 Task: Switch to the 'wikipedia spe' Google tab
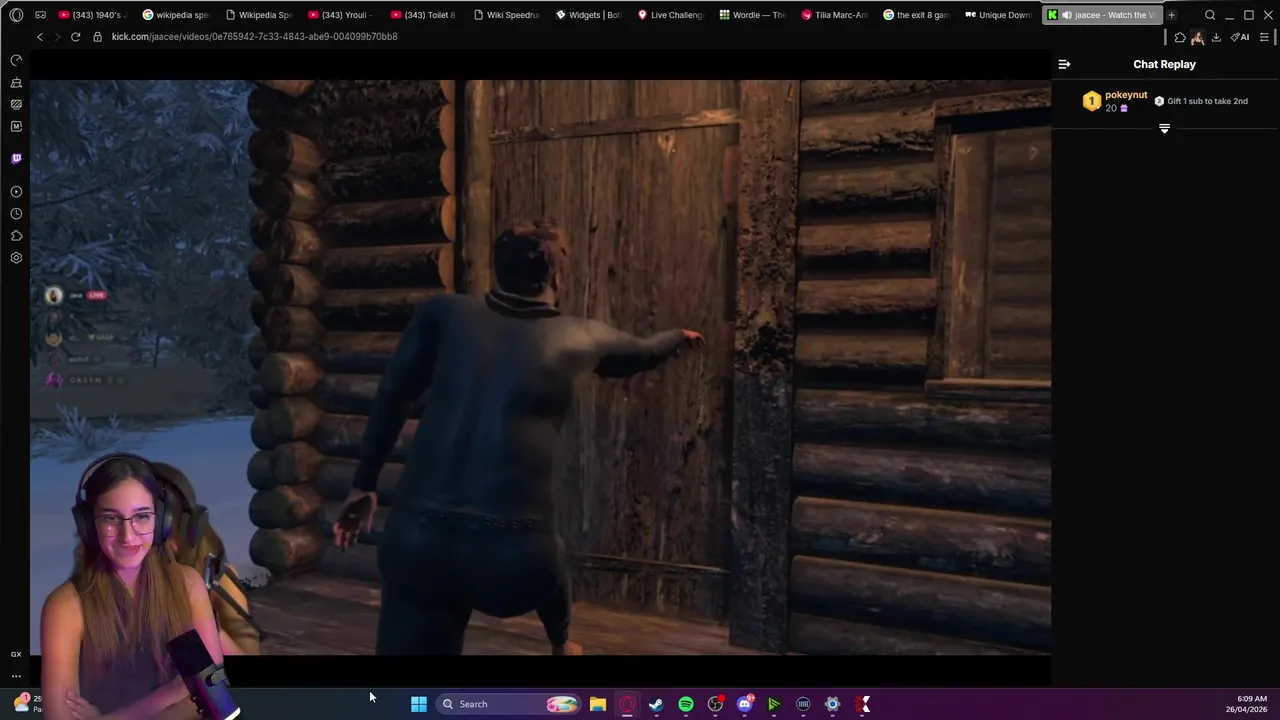176,15
